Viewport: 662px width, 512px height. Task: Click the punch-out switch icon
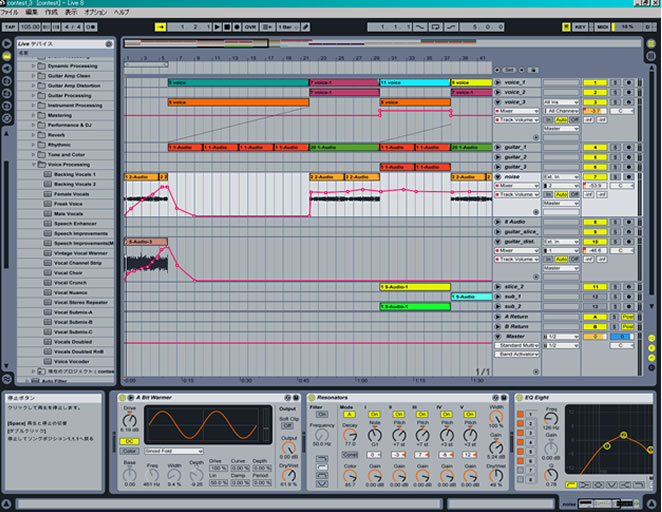tap(451, 27)
